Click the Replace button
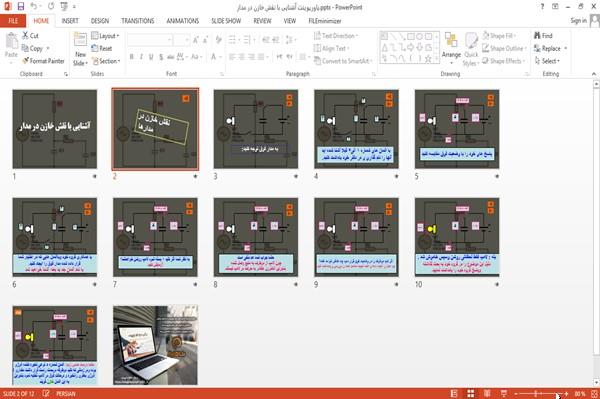Viewport: 600px width, 399px height. (x=550, y=48)
